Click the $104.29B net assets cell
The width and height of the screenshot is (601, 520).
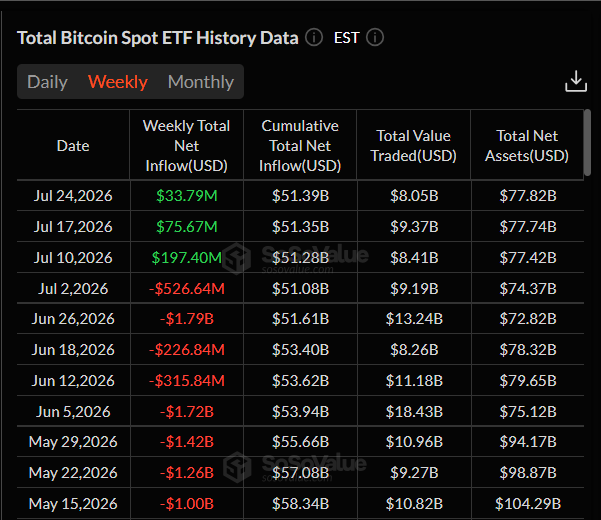528,504
